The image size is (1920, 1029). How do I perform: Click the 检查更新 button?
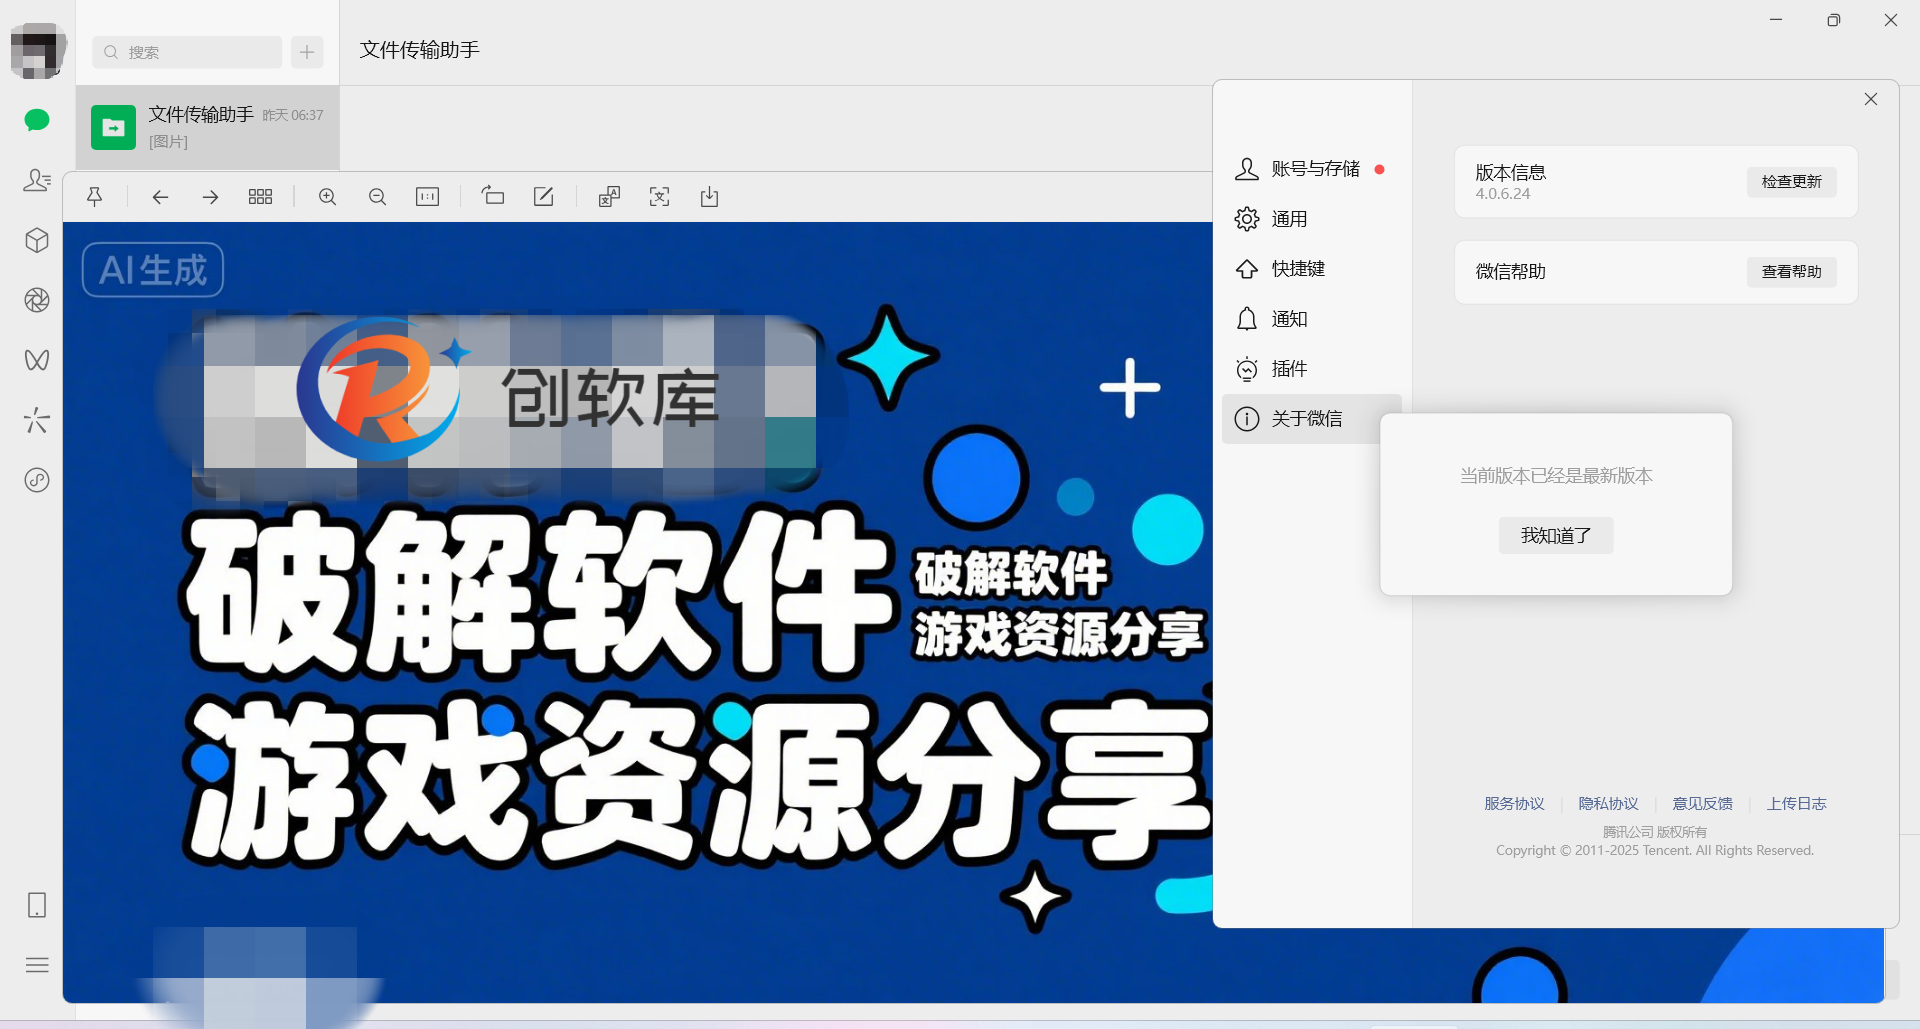pos(1791,182)
